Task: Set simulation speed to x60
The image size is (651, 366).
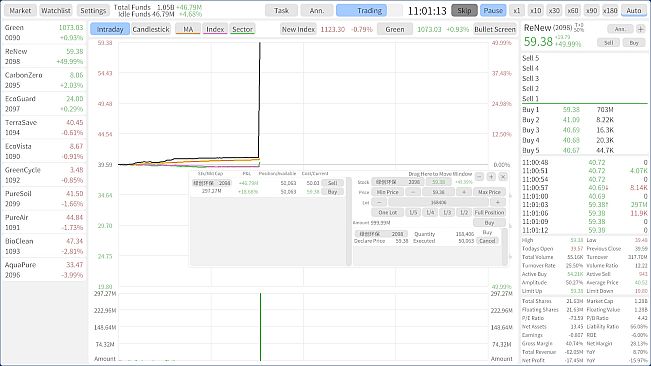Action: tap(573, 10)
